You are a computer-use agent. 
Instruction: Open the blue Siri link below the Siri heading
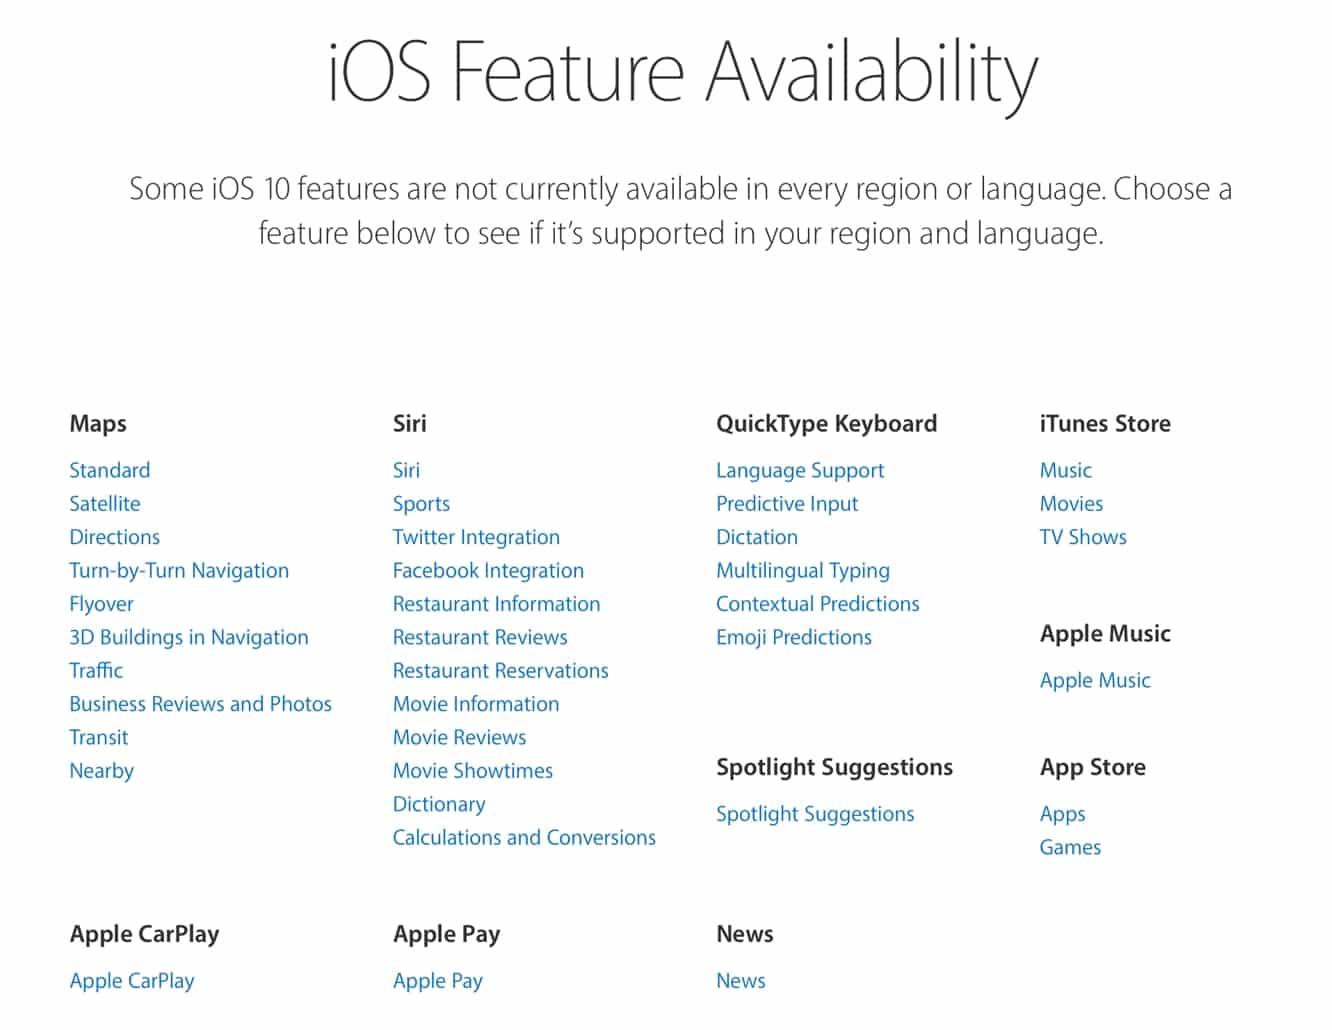pos(406,470)
